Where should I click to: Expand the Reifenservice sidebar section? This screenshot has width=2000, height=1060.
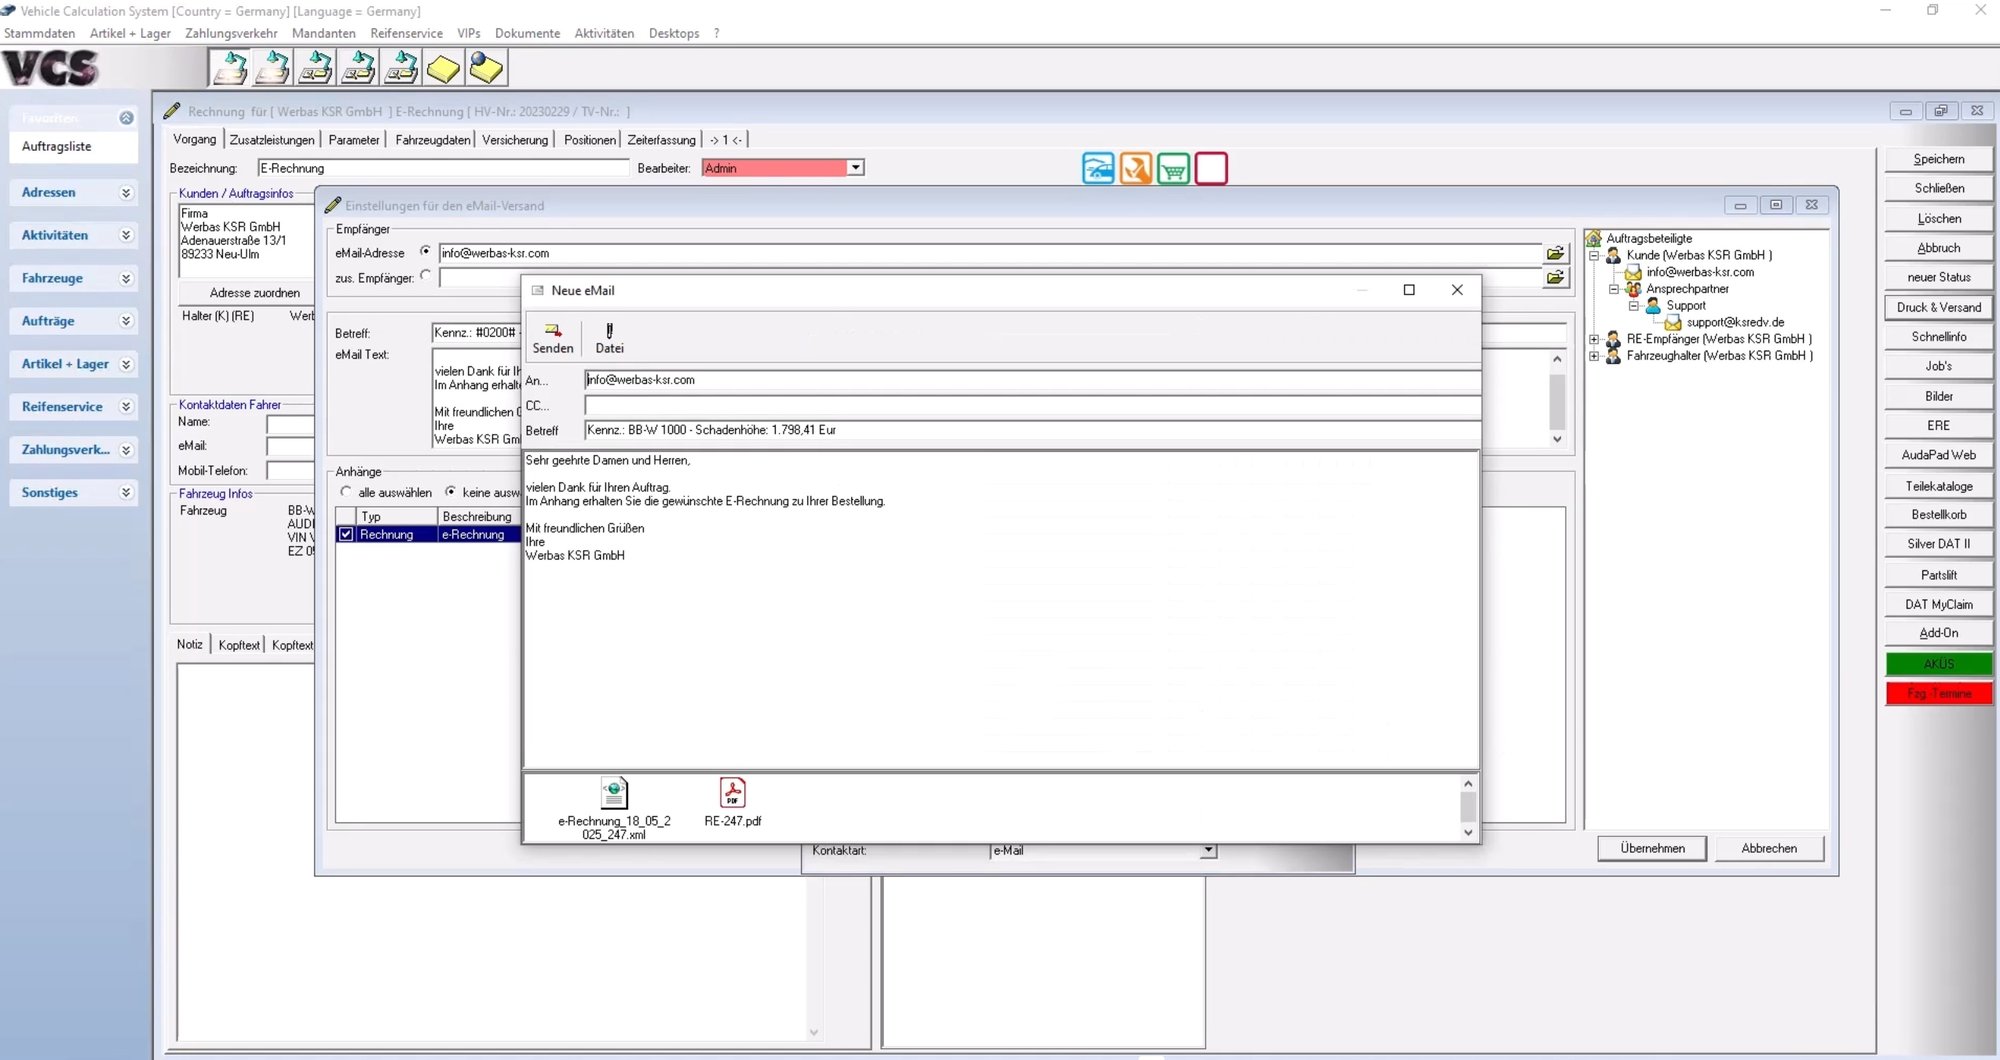[126, 407]
